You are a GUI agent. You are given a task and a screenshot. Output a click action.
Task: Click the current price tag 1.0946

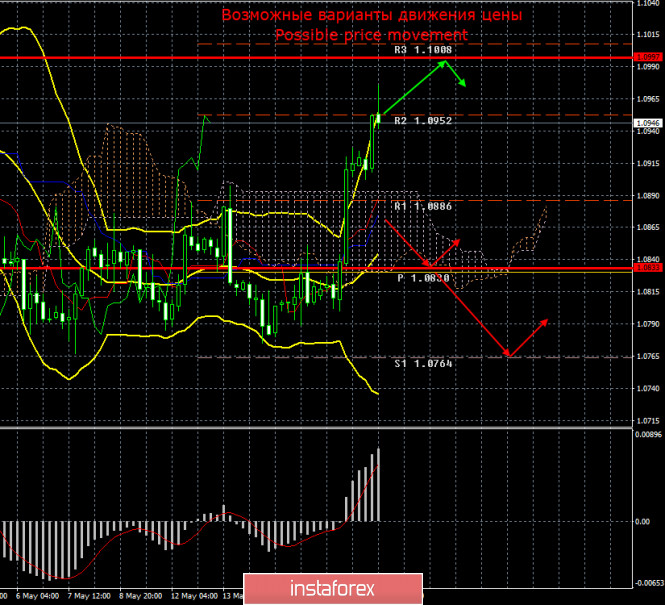pos(648,123)
